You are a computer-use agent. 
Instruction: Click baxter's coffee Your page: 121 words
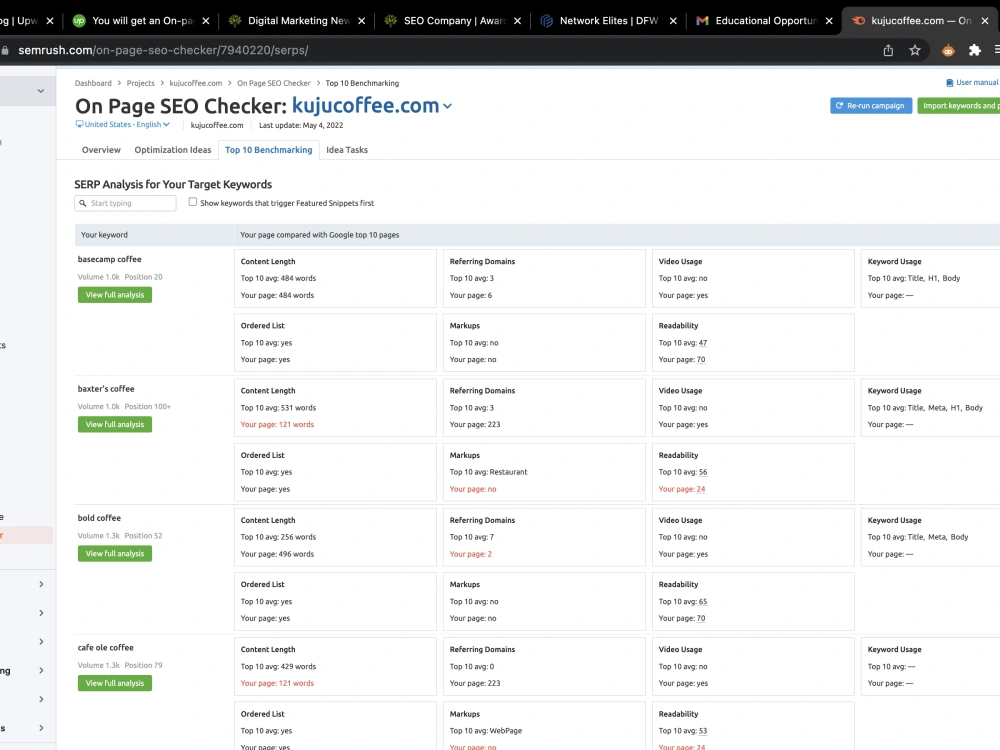coord(277,425)
